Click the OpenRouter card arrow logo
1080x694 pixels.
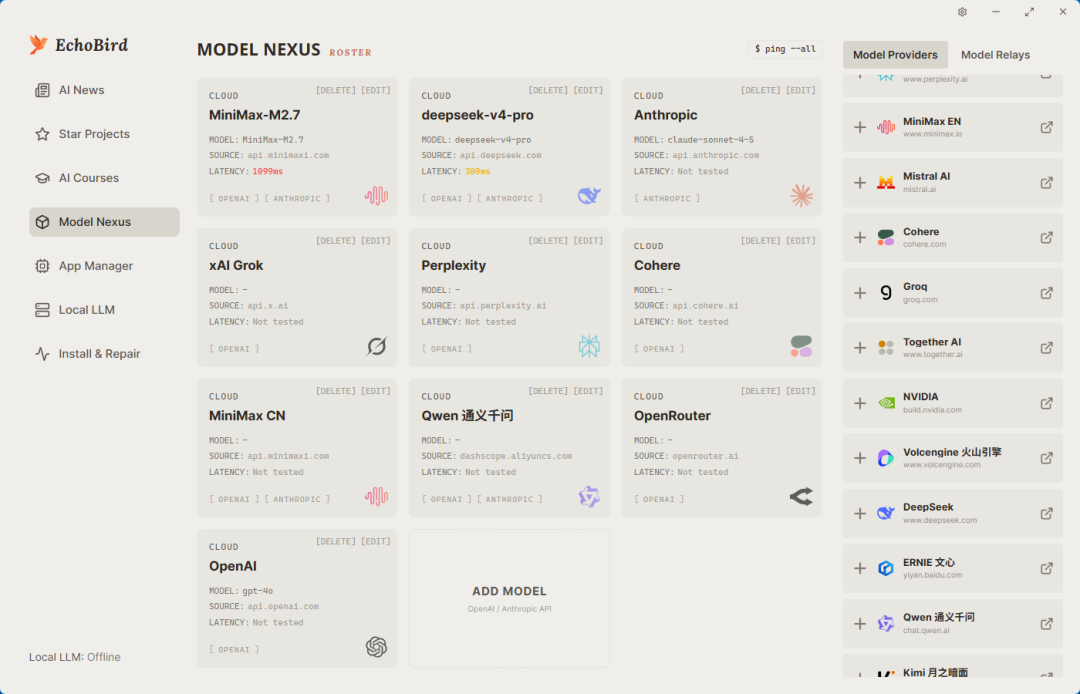tap(801, 496)
